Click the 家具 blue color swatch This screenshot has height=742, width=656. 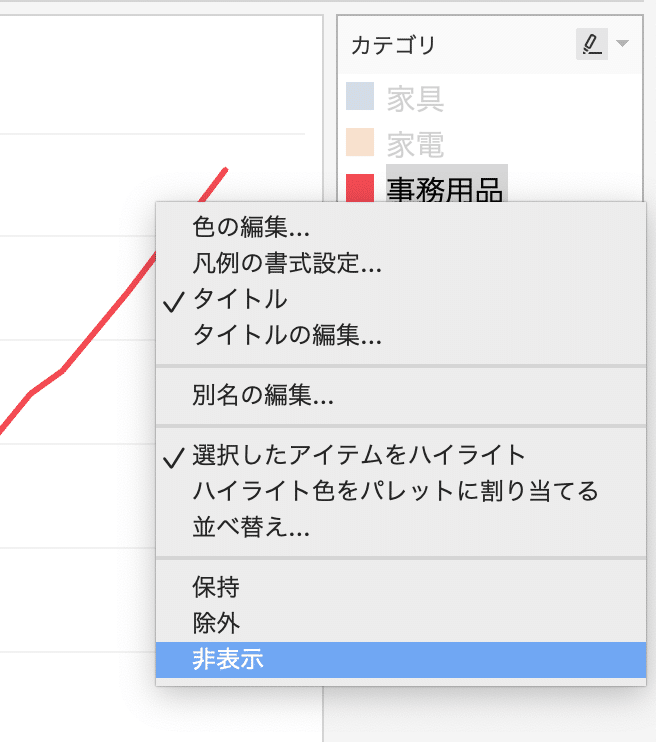tap(360, 96)
